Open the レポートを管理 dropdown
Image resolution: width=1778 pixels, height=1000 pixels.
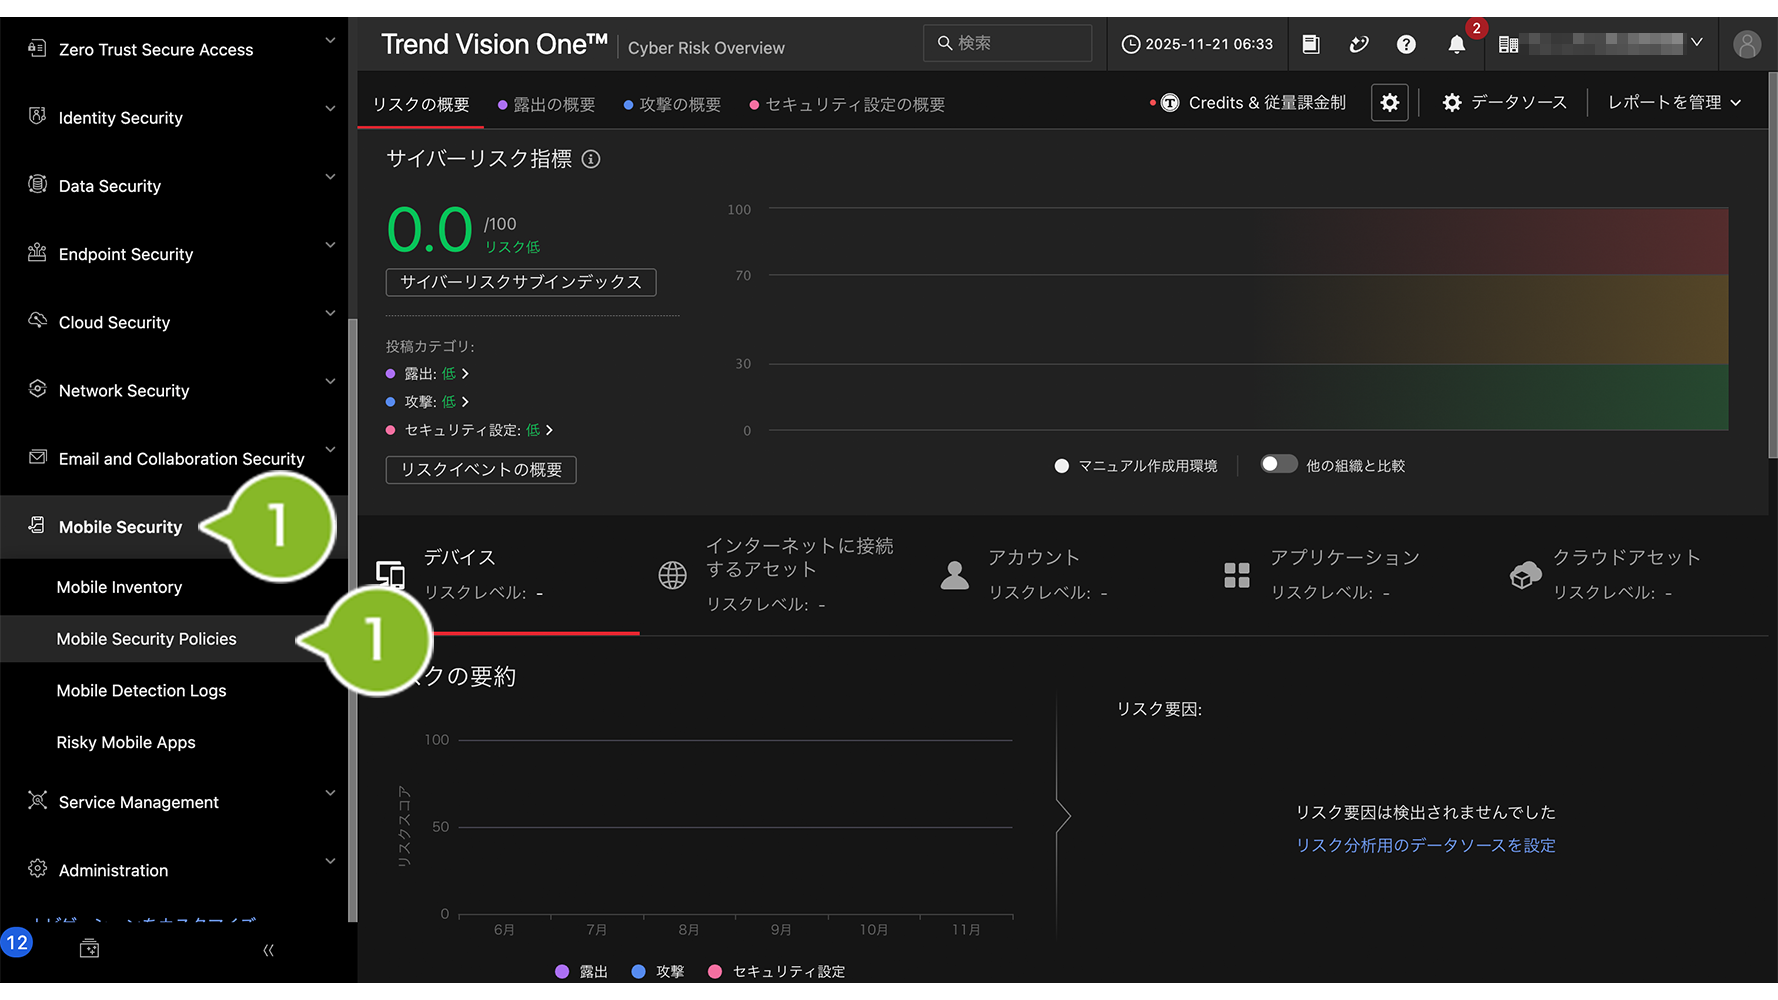click(1674, 103)
